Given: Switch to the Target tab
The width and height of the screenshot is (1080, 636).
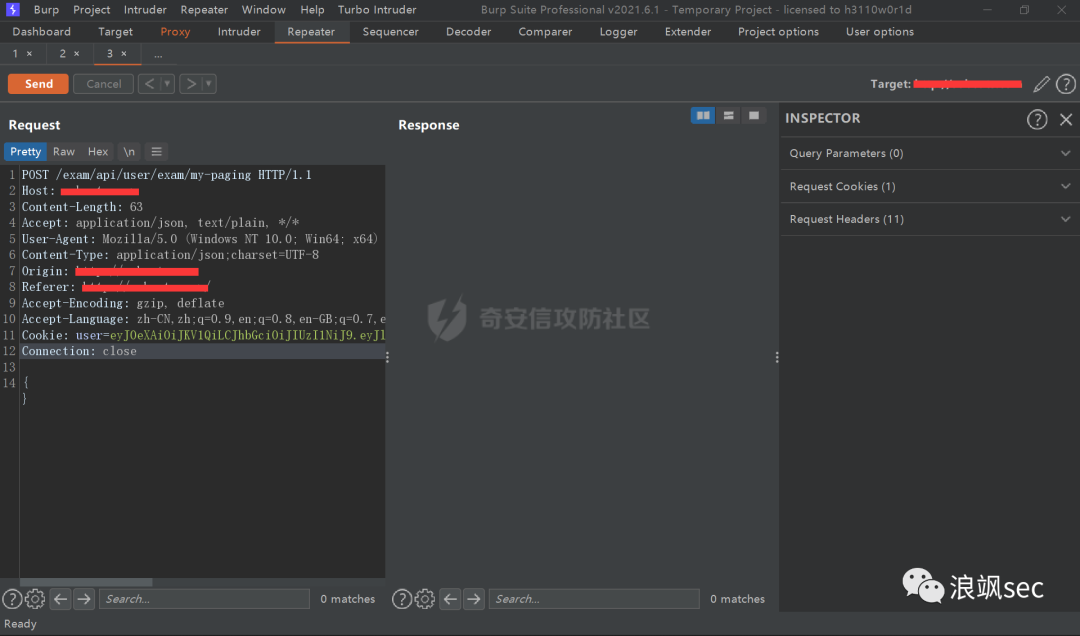Looking at the screenshot, I should 115,32.
